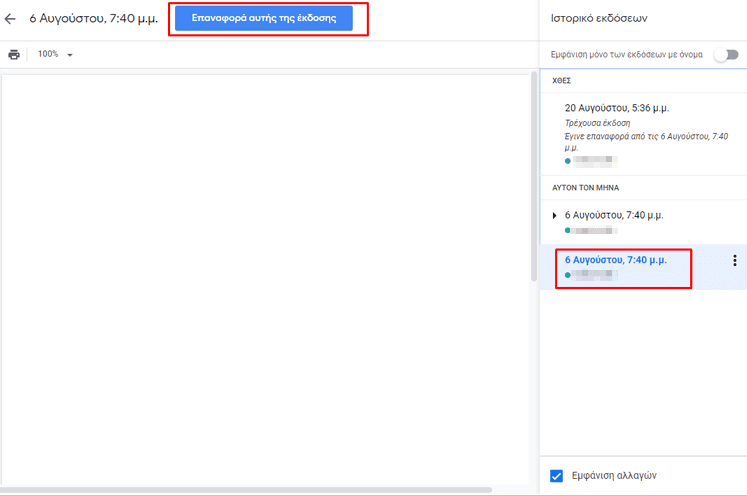This screenshot has height=496, width=747.
Task: Click the blank document page area
Action: point(266,279)
